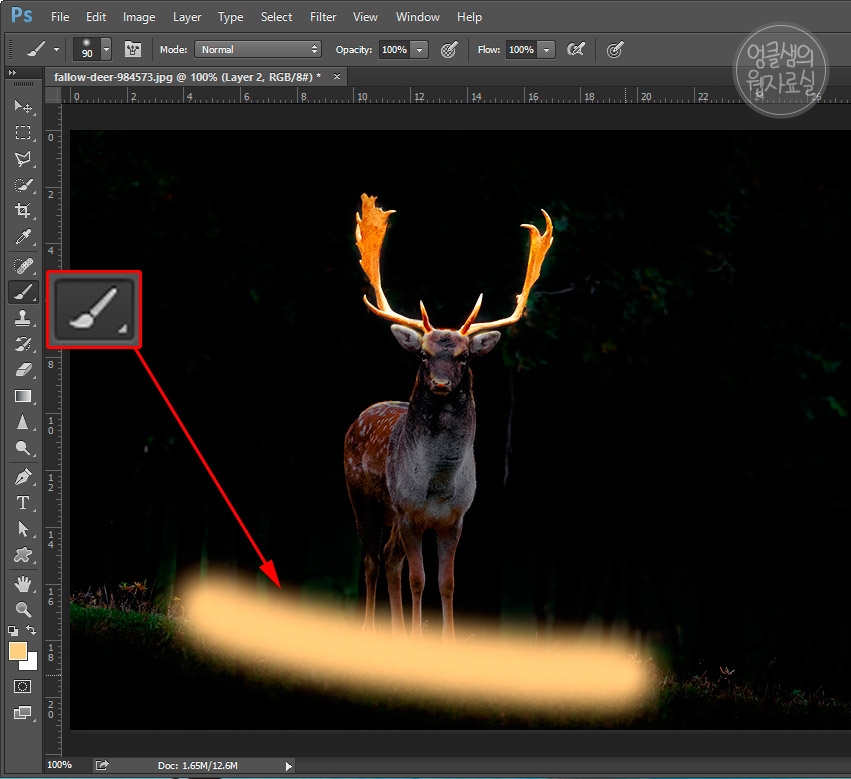The image size is (851, 779).
Task: Open the Help menu
Action: pyautogui.click(x=469, y=17)
